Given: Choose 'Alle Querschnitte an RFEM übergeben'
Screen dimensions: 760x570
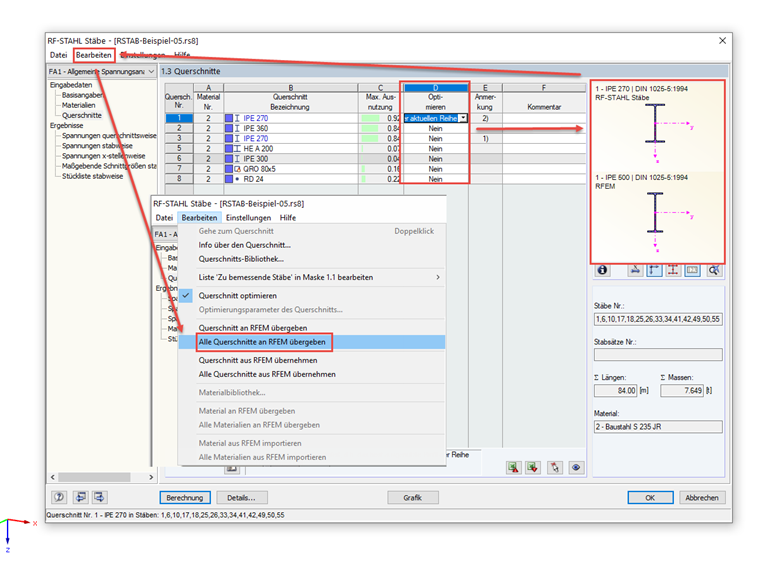Looking at the screenshot, I should click(x=312, y=342).
